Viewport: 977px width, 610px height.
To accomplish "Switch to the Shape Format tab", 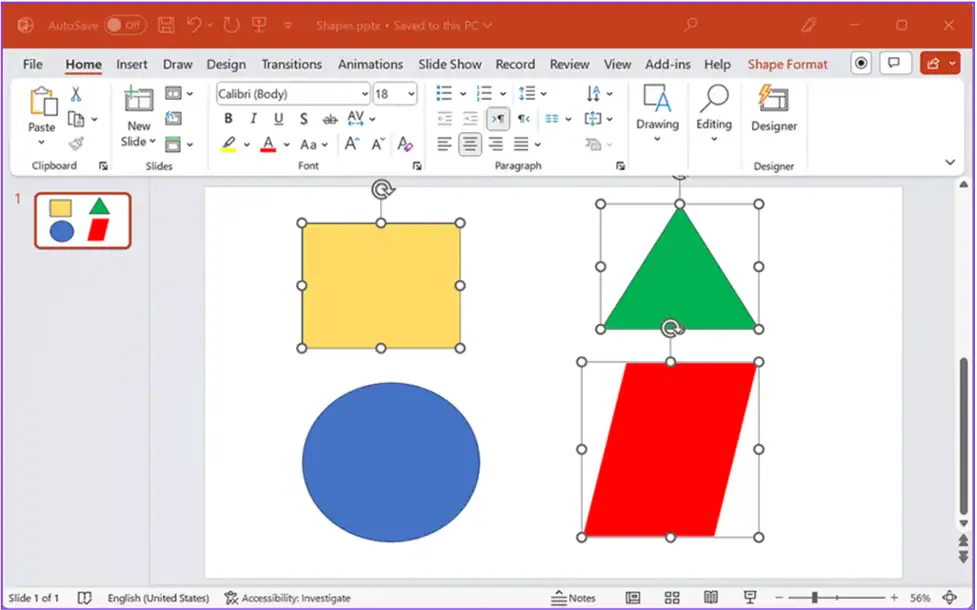I will [x=787, y=63].
